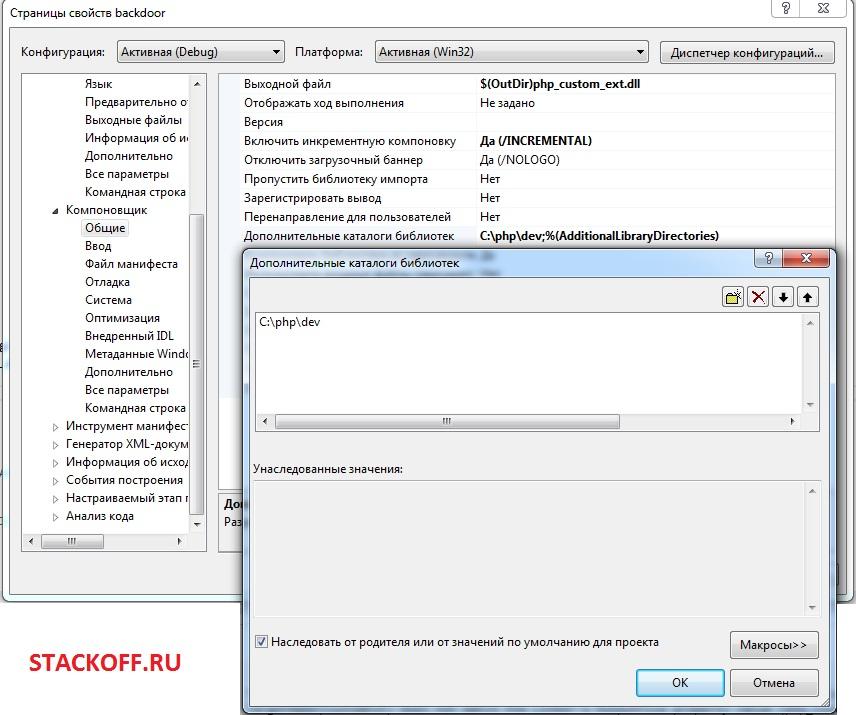Click the Да (/INCREMENTAL) value
Screen dimensions: 856x715
[536, 141]
